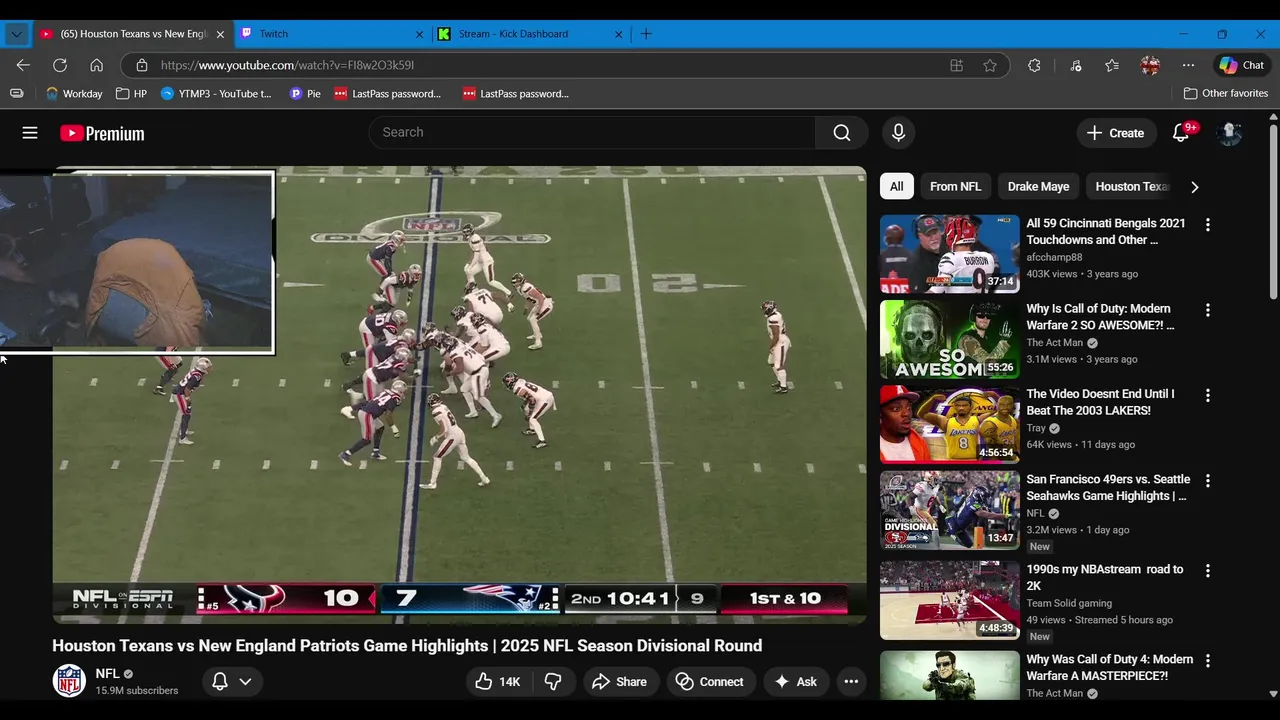Open the Edge profile picture
Image resolution: width=1280 pixels, height=720 pixels.
pyautogui.click(x=1150, y=65)
